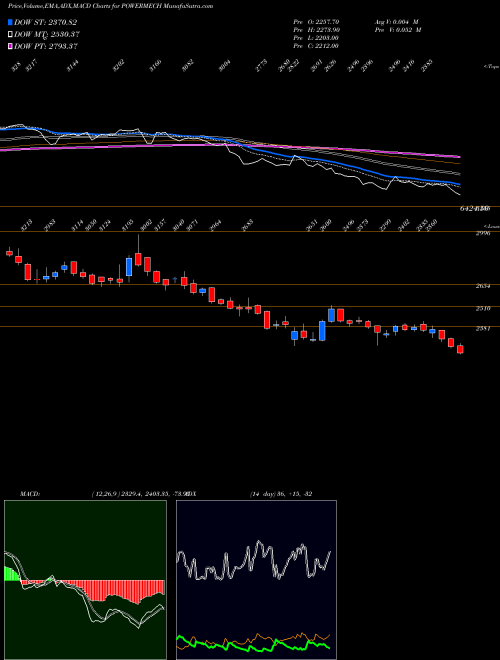
Task: Click the 'Pre H: 2273.90' high value
Action: point(316,30)
